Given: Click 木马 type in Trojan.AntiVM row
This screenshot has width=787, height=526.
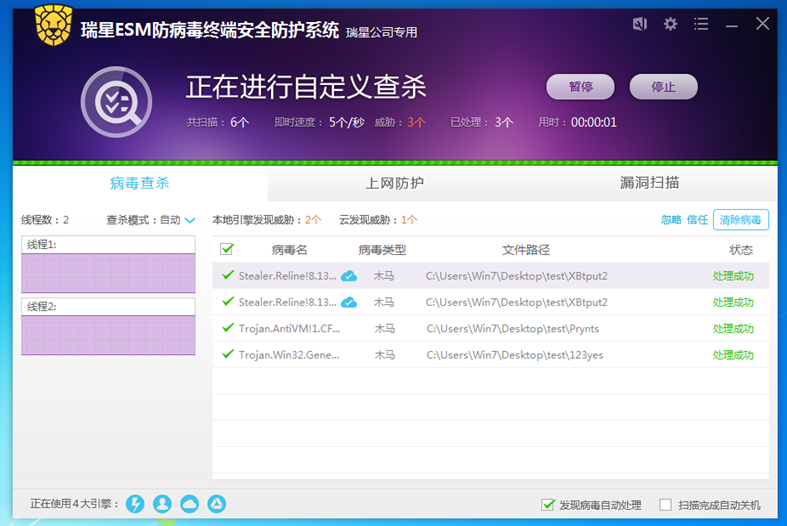Looking at the screenshot, I should (x=384, y=329).
